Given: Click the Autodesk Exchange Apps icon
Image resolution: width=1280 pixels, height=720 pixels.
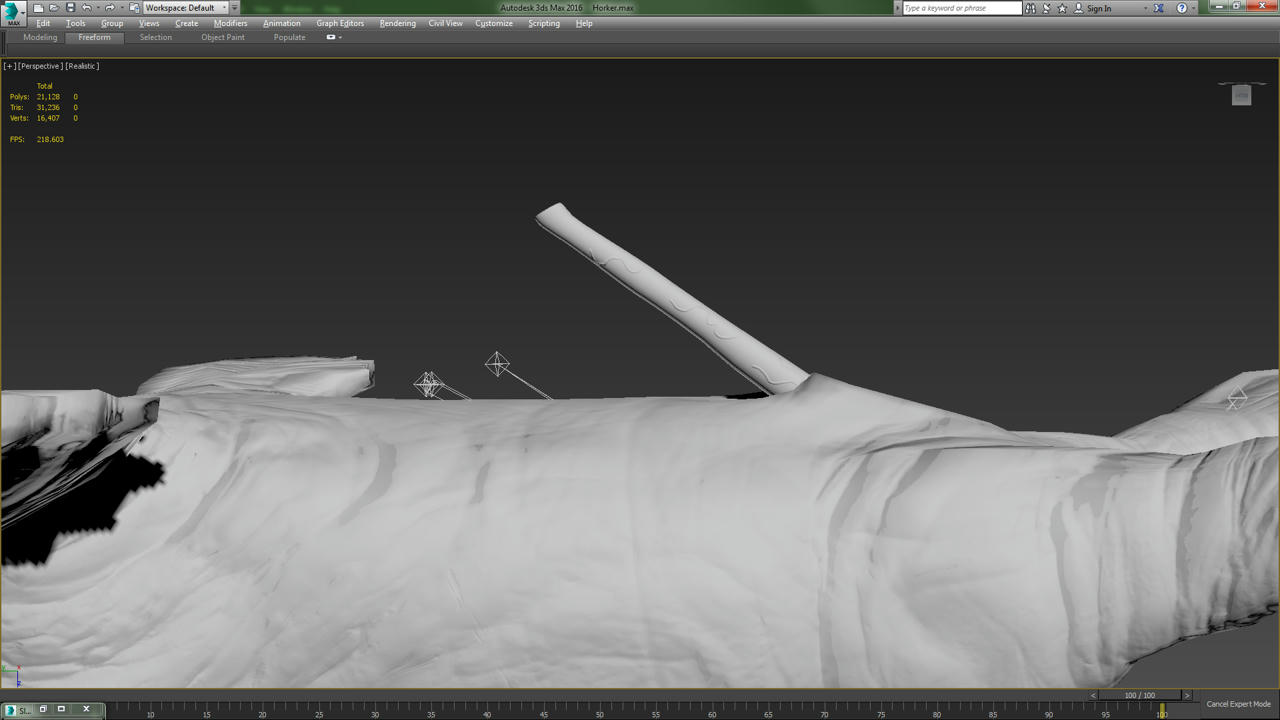Looking at the screenshot, I should click(x=1159, y=8).
